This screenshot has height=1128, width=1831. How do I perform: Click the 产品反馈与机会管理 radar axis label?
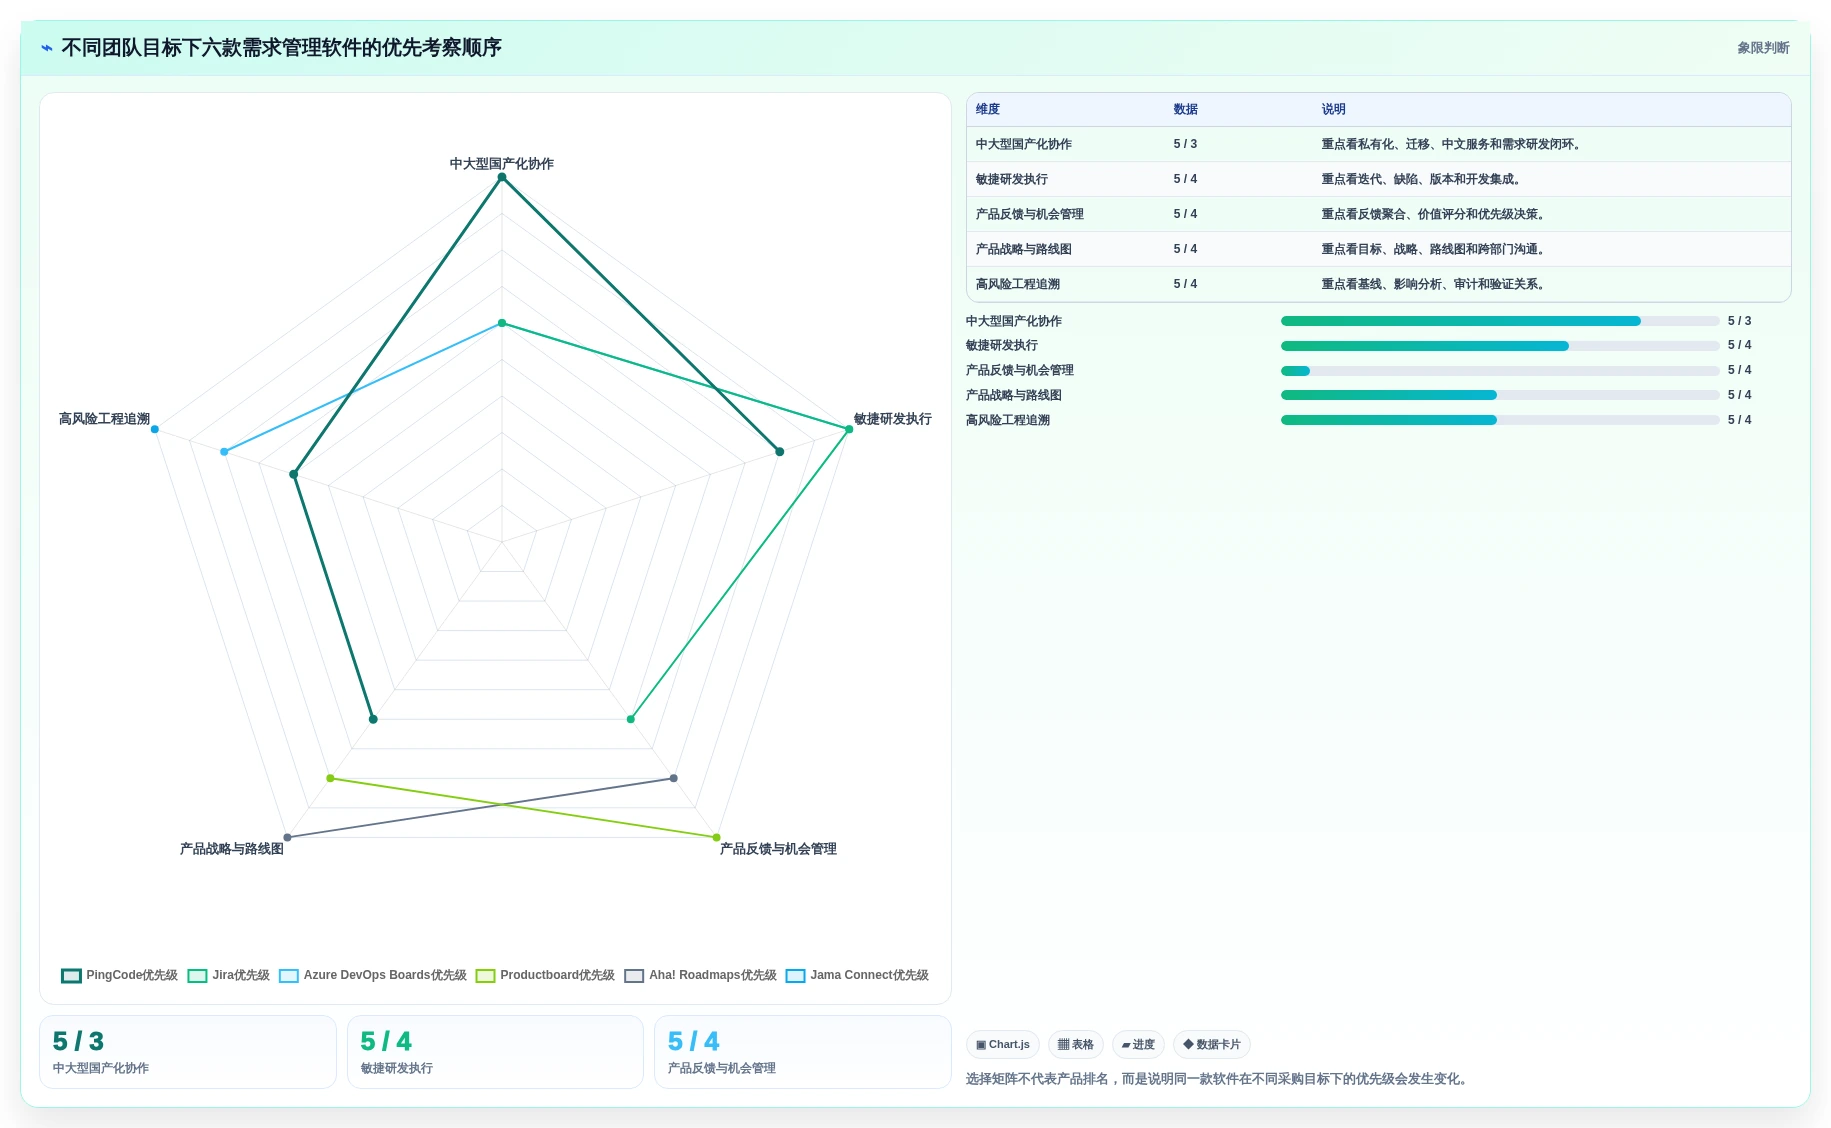(778, 849)
